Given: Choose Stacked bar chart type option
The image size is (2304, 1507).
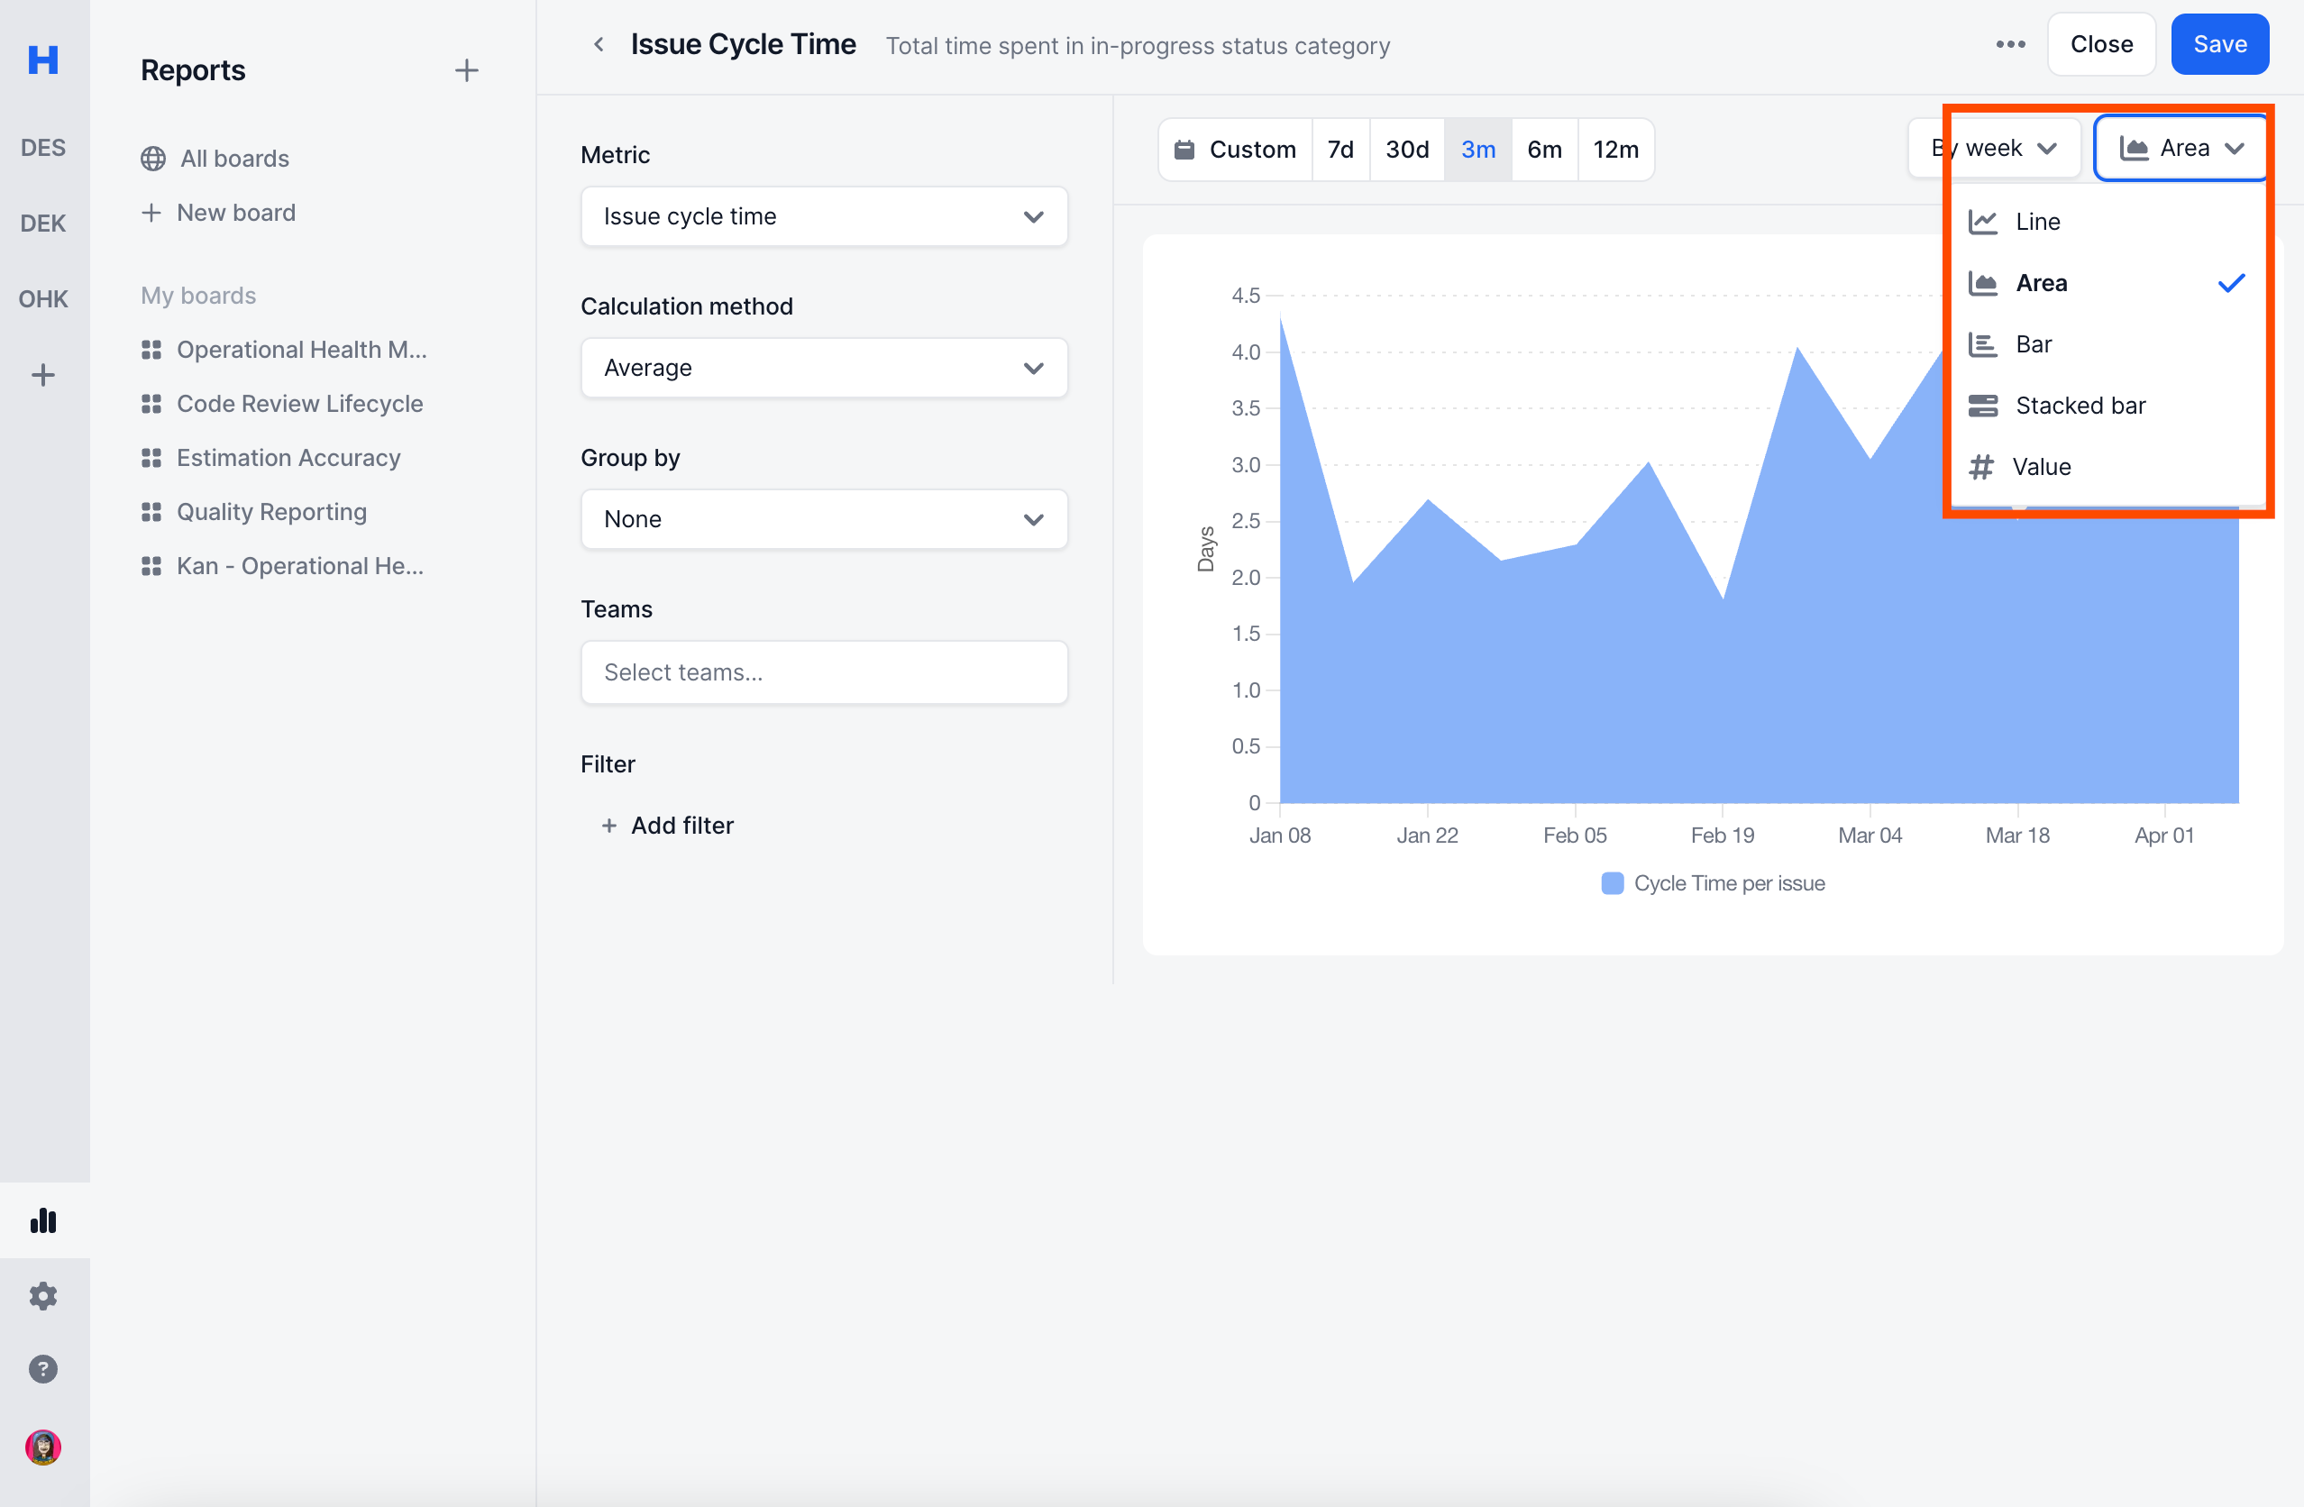Looking at the screenshot, I should [x=2080, y=405].
